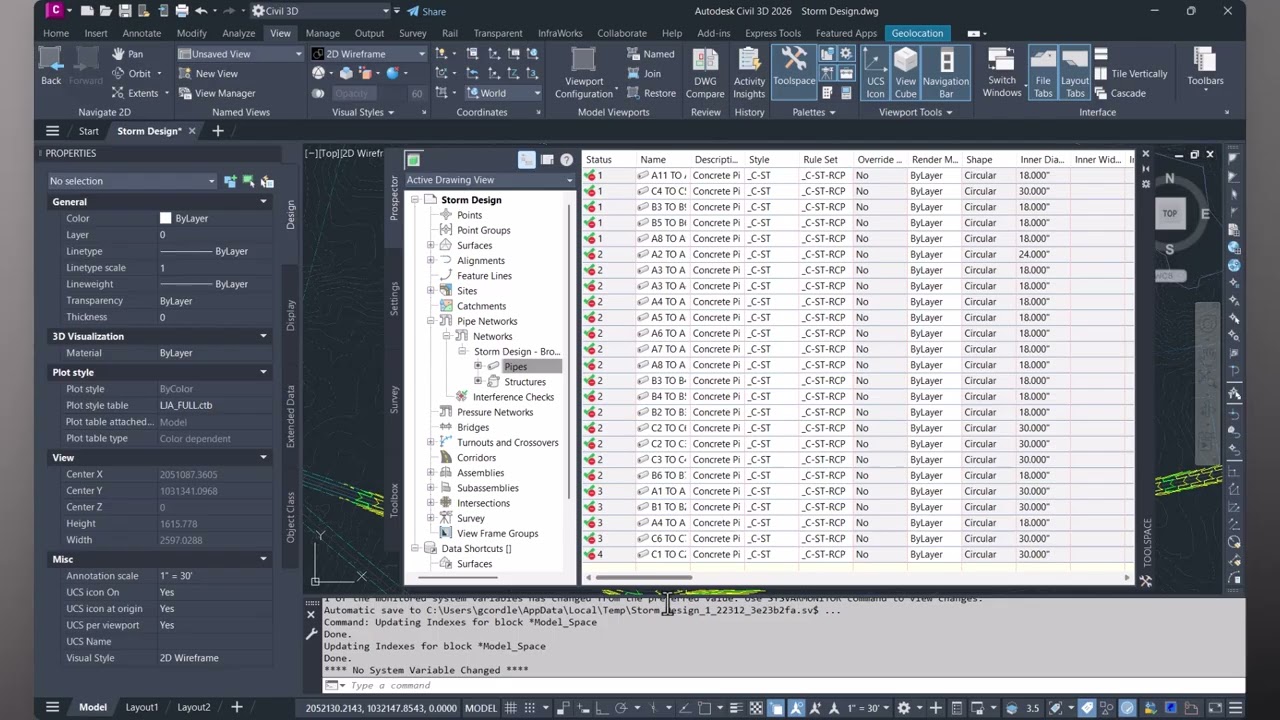The image size is (1280, 720).
Task: Open the Toolbars dropdown
Action: click(1205, 68)
